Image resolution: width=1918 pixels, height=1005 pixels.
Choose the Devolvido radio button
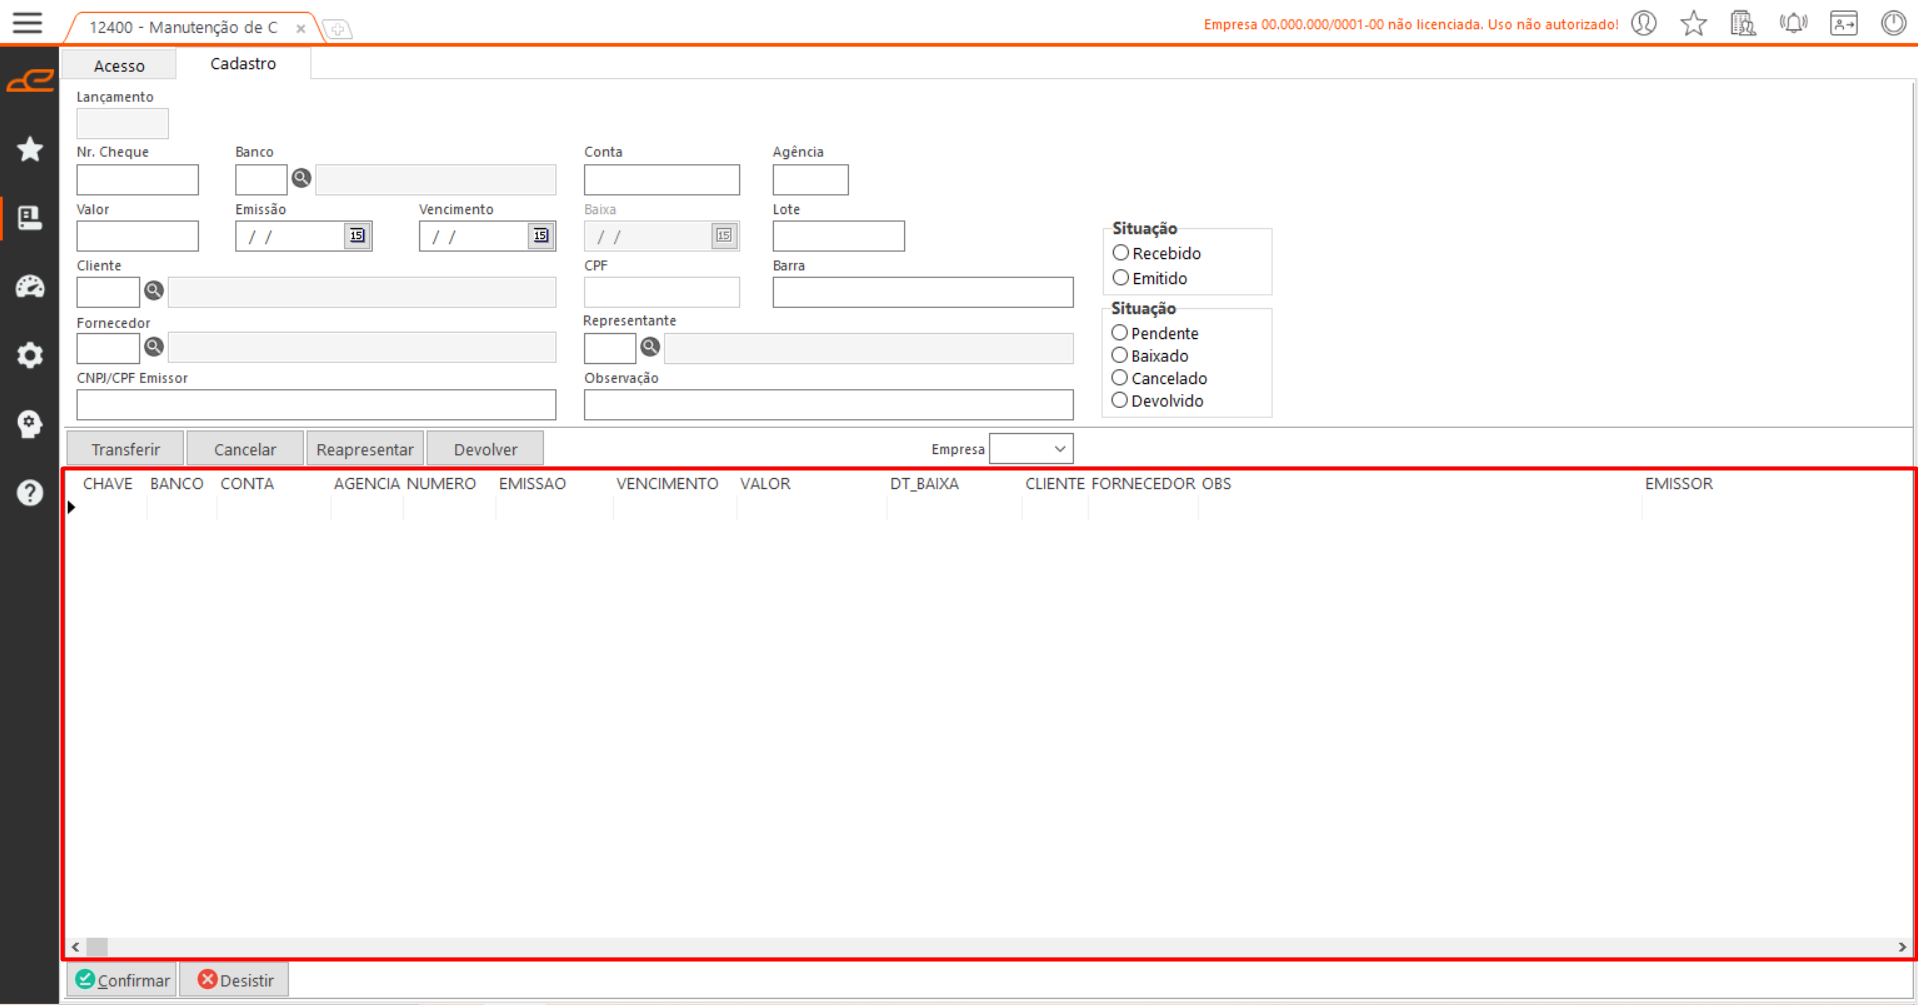pyautogui.click(x=1120, y=401)
